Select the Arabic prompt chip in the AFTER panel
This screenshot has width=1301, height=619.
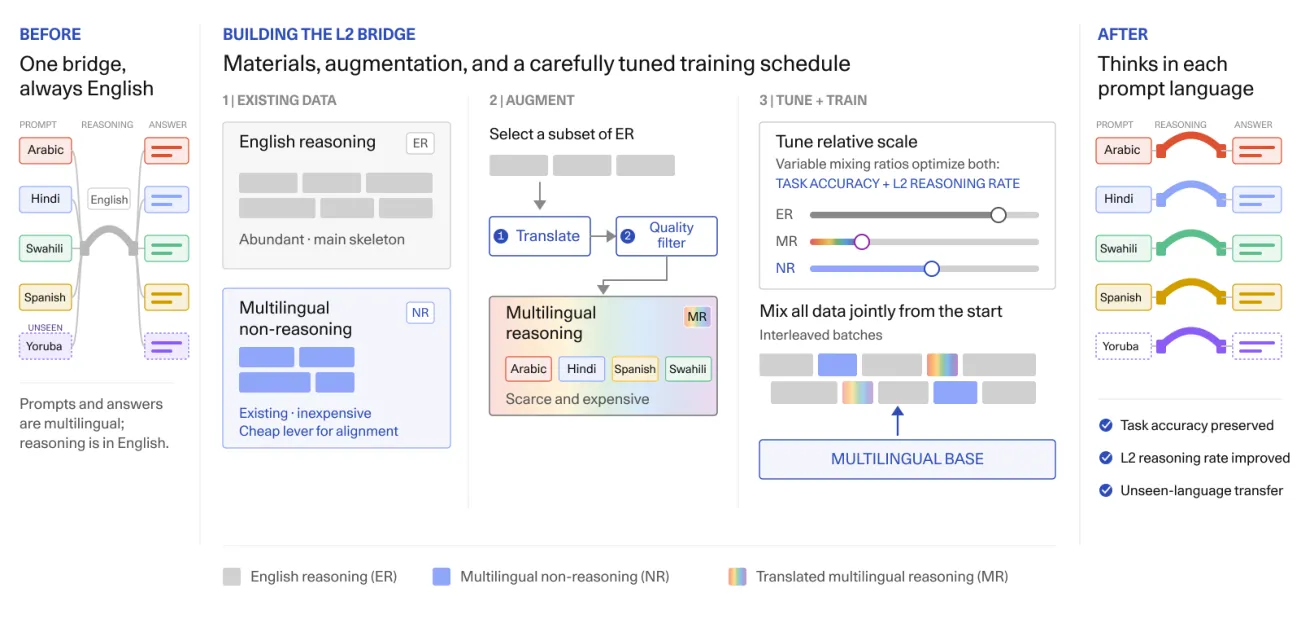1122,150
